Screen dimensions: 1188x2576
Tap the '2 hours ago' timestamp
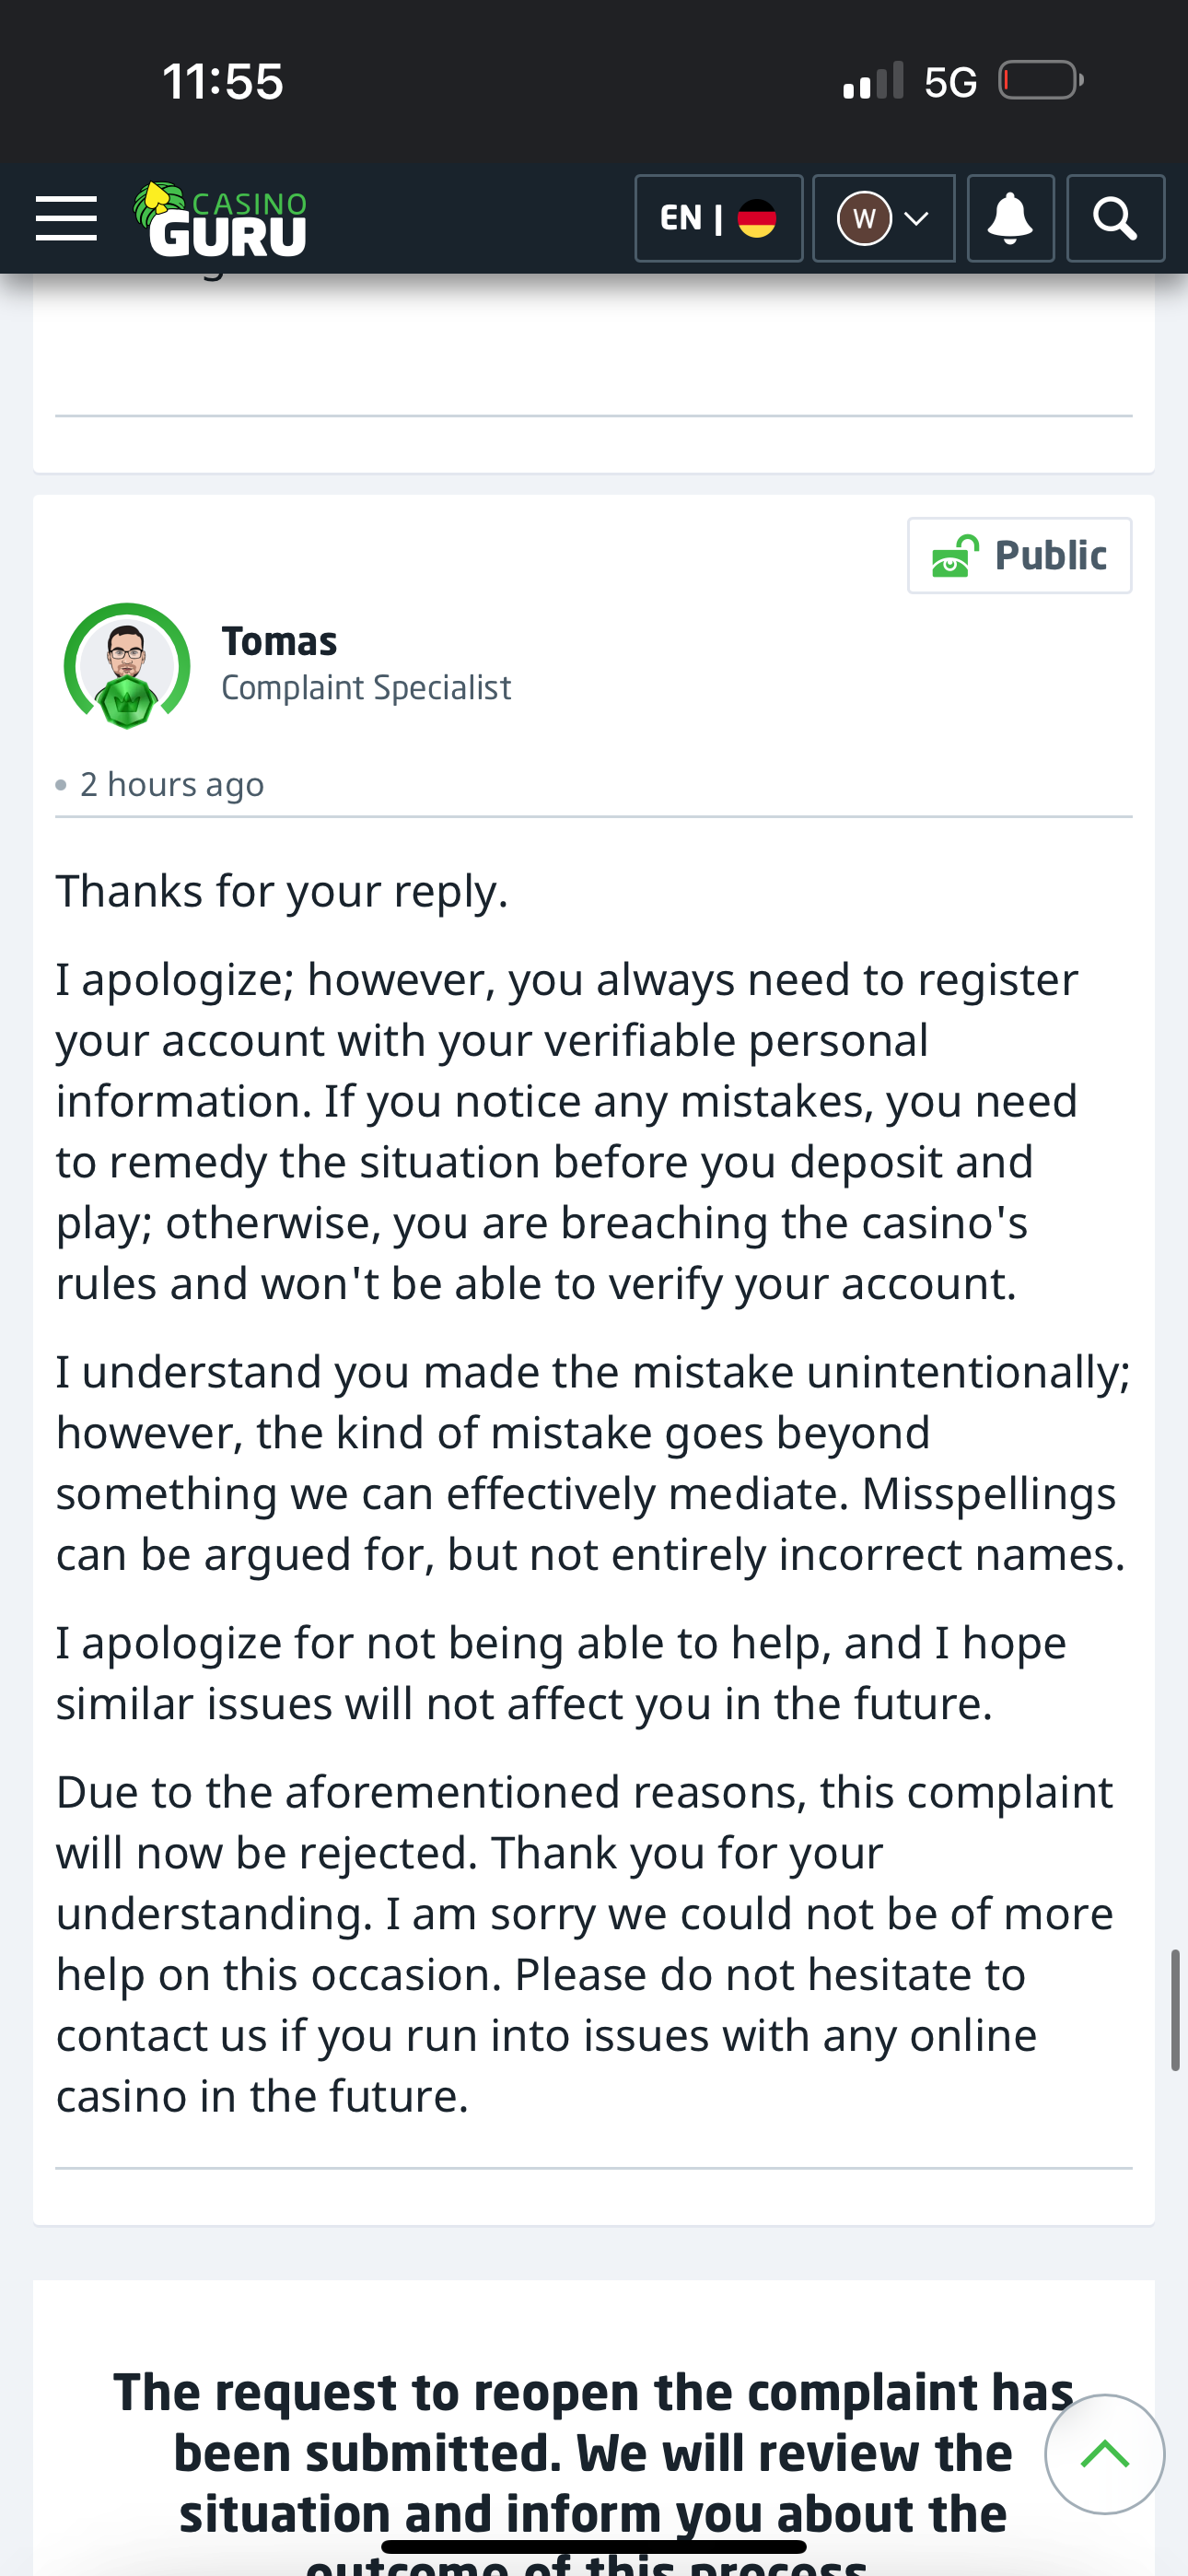point(172,785)
